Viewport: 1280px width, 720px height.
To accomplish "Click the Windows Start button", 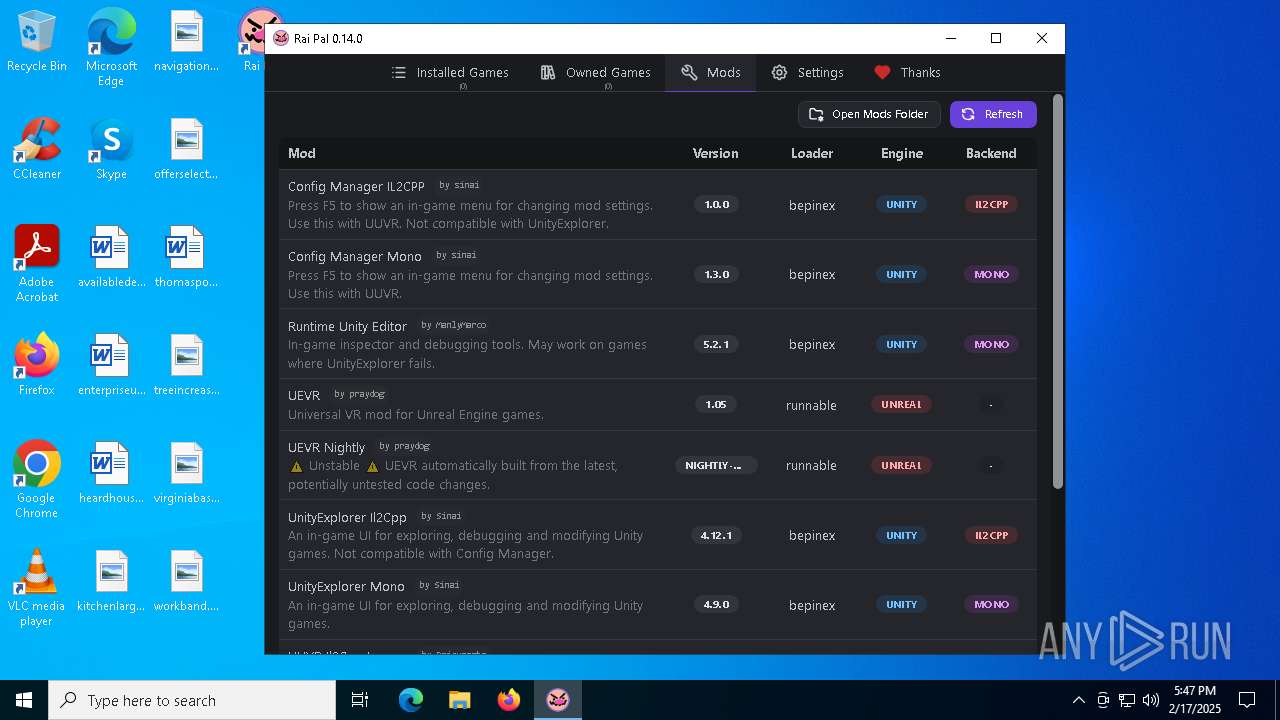I will point(24,700).
